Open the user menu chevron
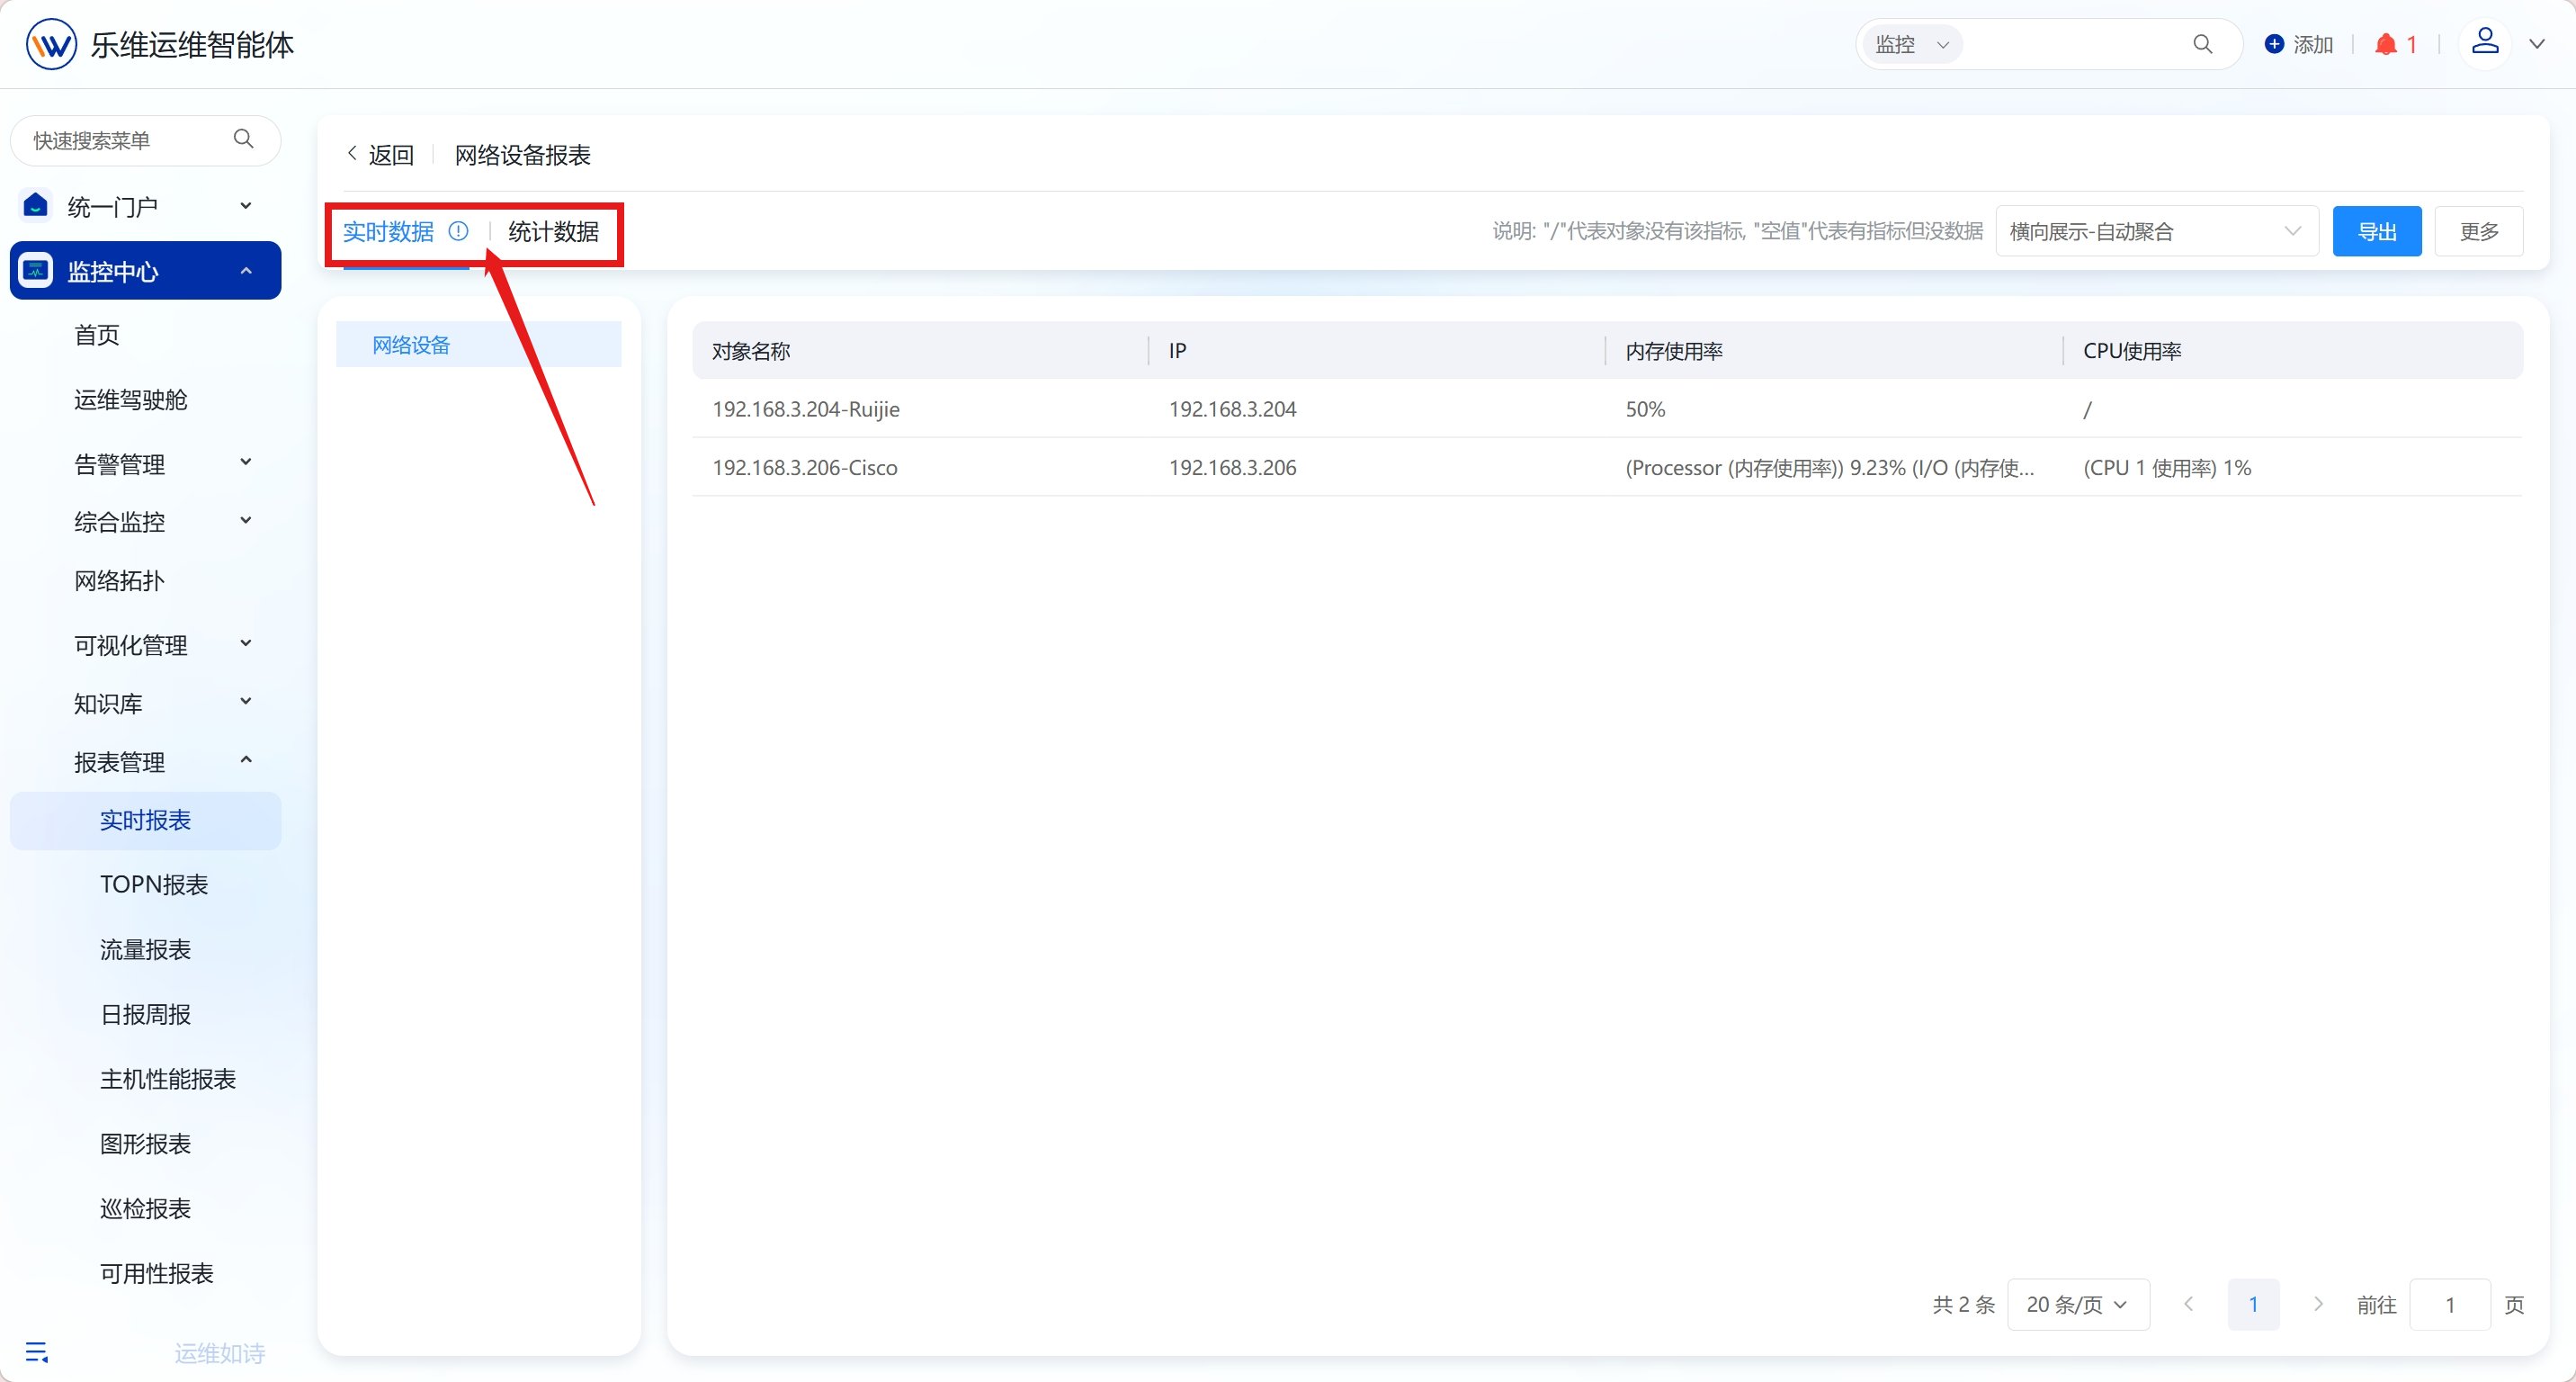2576x1382 pixels. point(2537,44)
